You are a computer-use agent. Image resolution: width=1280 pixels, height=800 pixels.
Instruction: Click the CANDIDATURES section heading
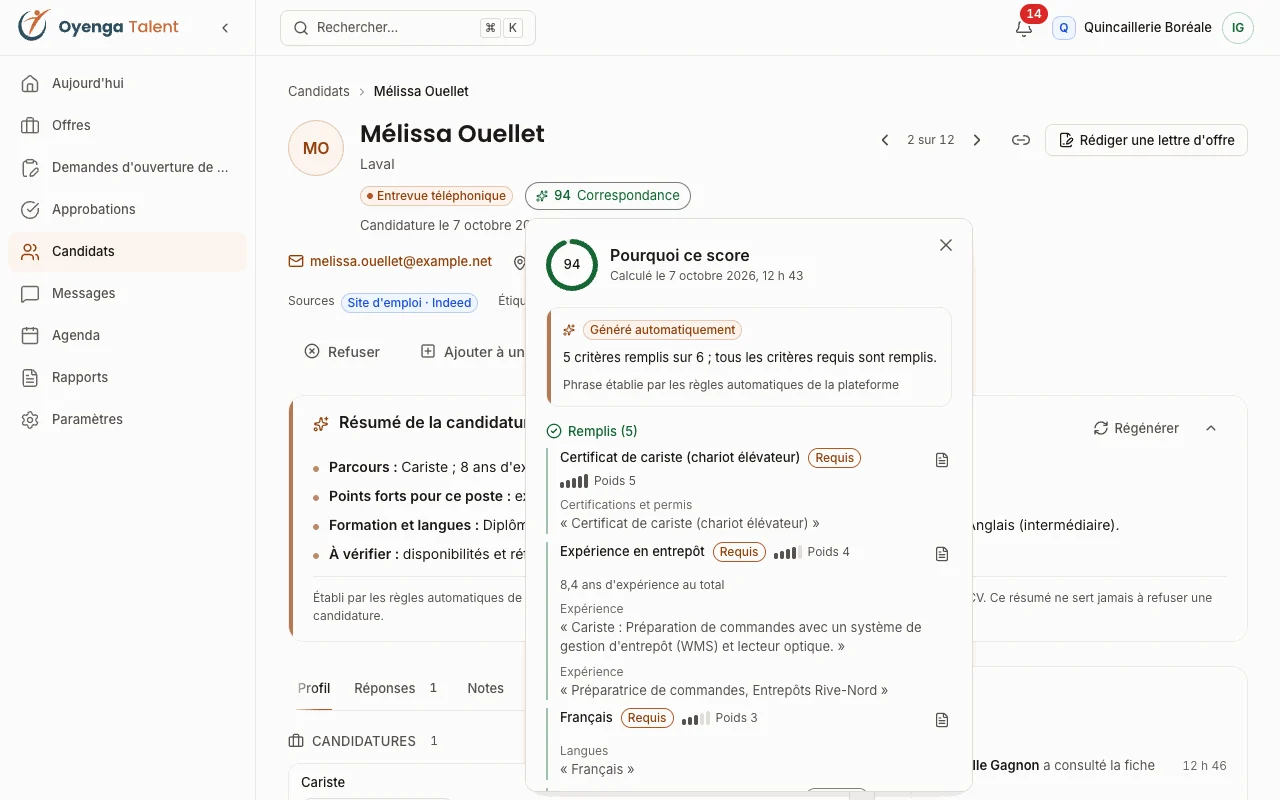[363, 741]
